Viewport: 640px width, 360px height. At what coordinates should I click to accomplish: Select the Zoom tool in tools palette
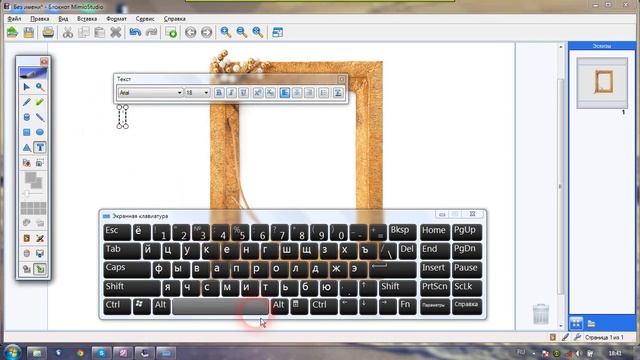click(x=40, y=87)
